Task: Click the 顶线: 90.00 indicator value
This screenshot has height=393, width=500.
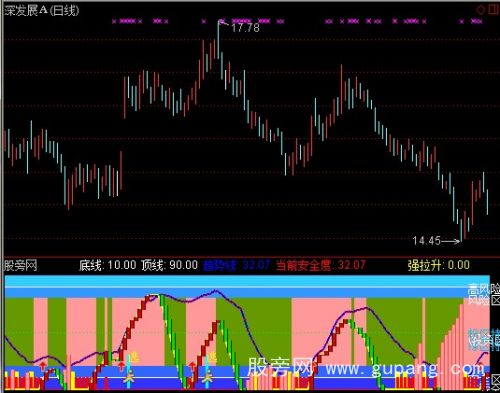Action: coord(170,265)
